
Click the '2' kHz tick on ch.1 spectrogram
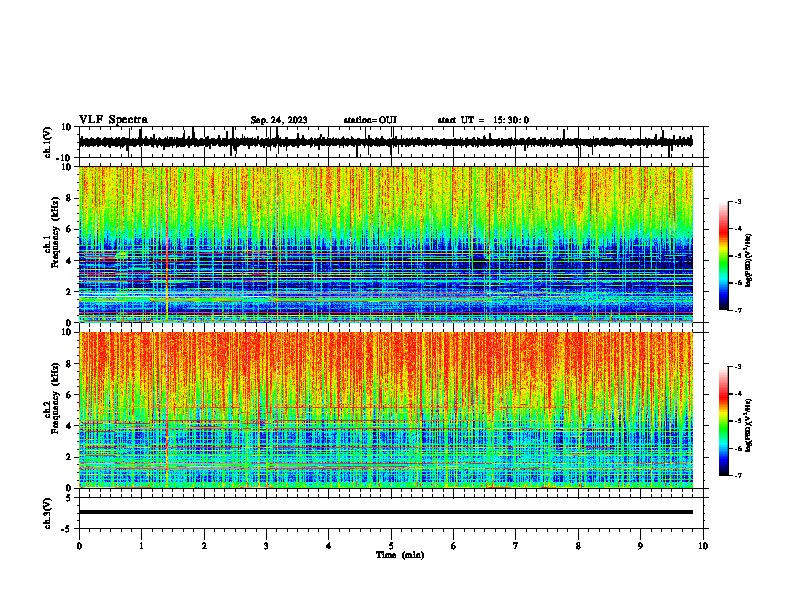[69, 292]
